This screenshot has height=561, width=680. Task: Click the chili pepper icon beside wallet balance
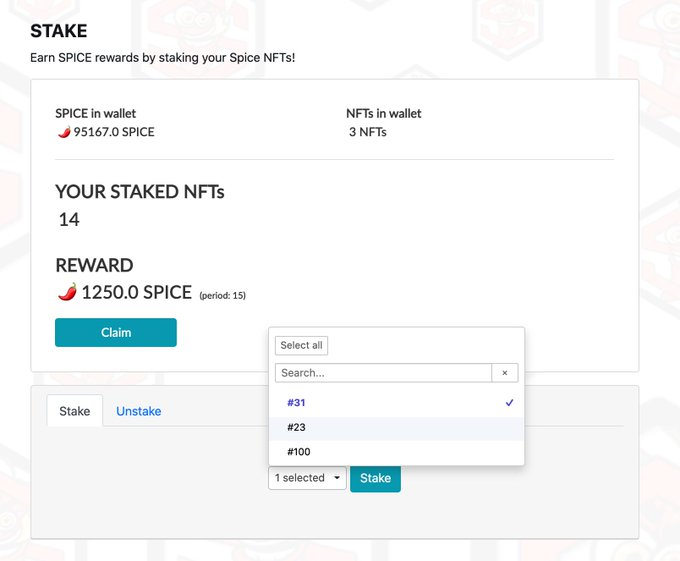[x=64, y=132]
